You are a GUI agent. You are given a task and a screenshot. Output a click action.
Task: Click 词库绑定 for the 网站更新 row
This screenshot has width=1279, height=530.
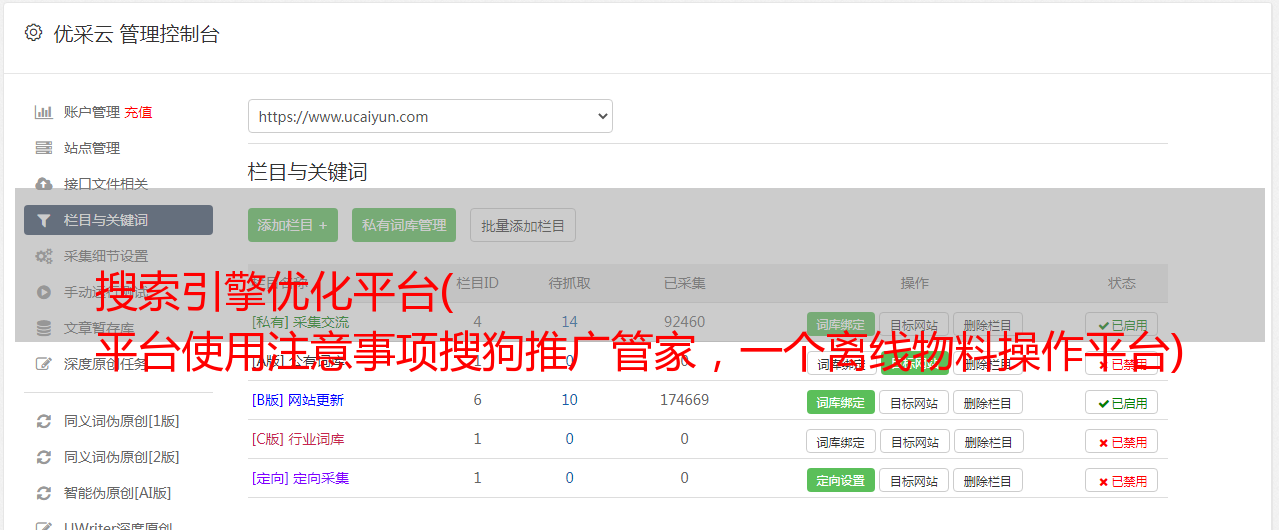tap(841, 403)
